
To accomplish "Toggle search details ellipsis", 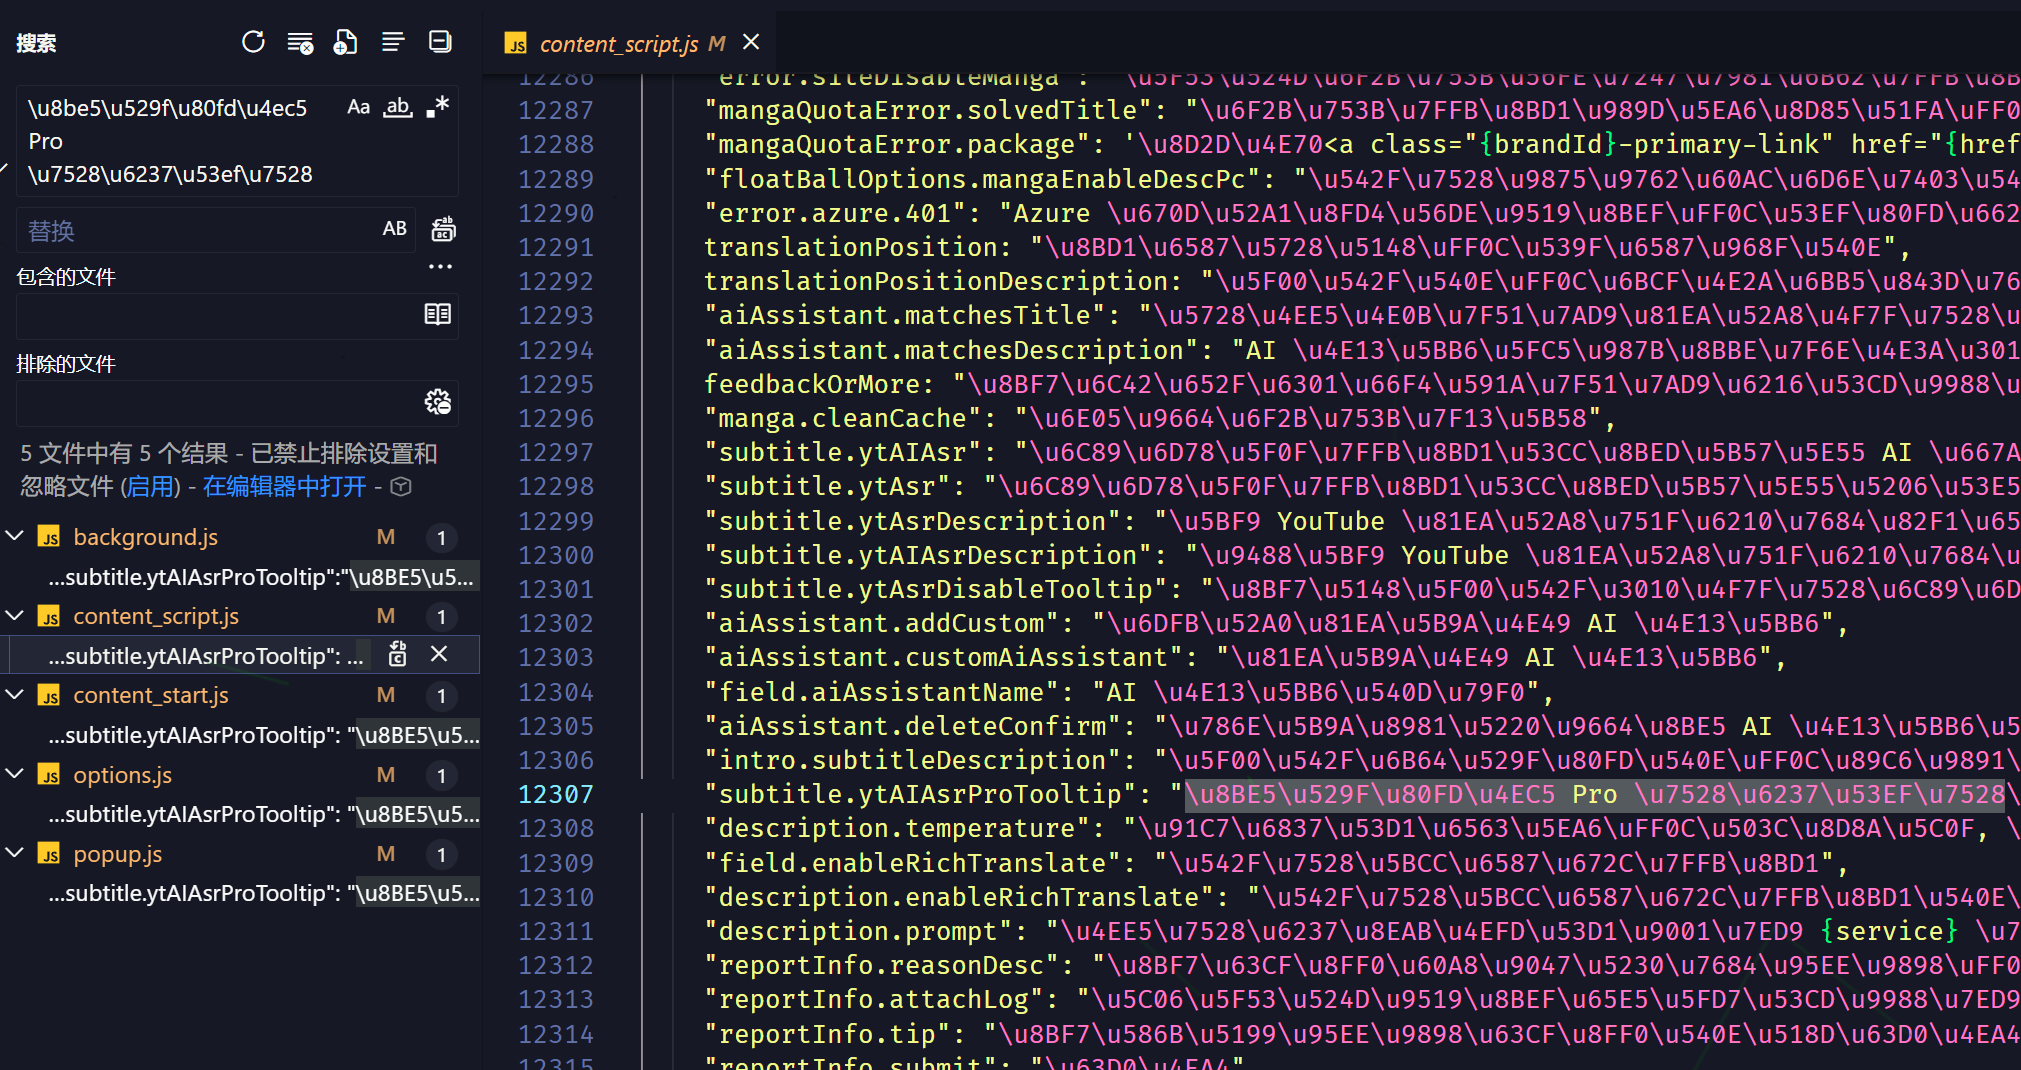I will click(x=440, y=266).
